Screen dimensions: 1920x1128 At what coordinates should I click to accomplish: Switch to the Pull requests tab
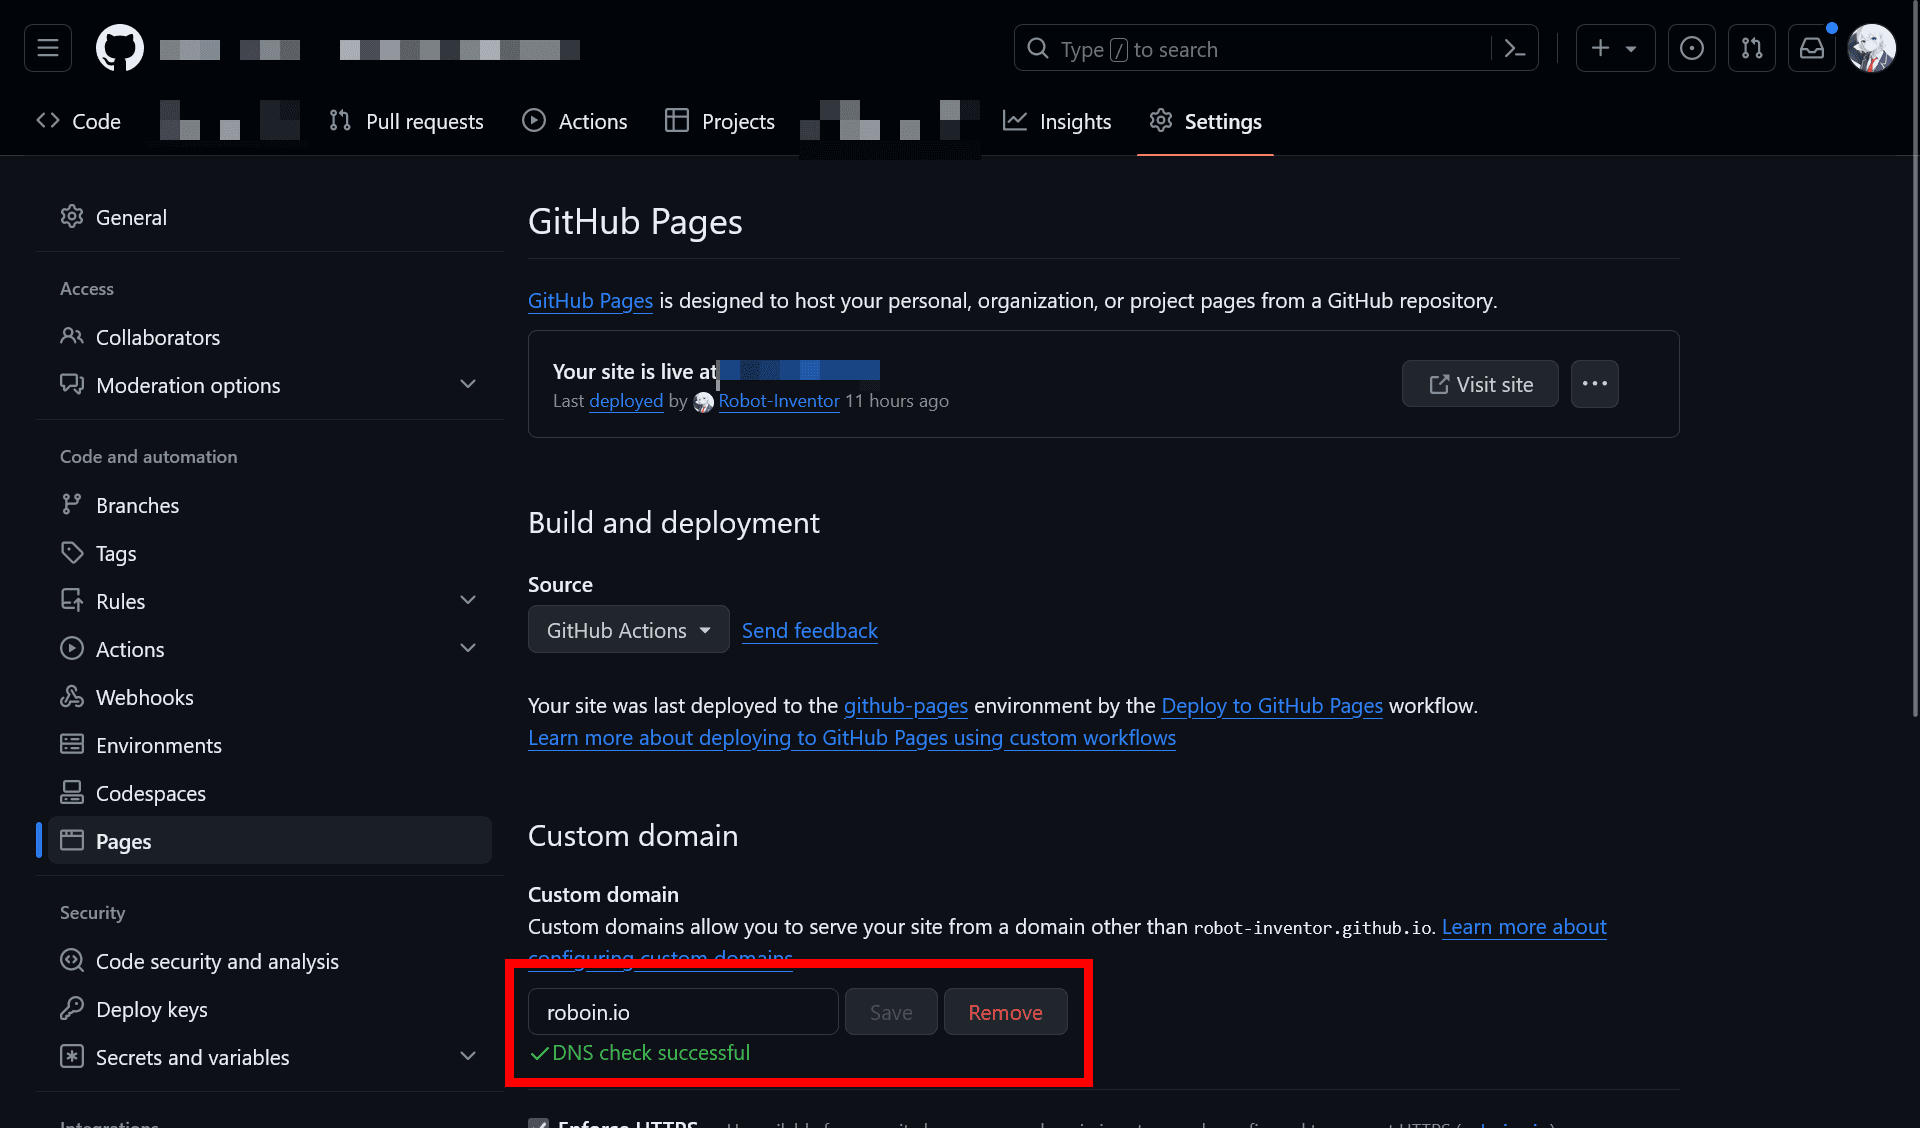(x=406, y=121)
